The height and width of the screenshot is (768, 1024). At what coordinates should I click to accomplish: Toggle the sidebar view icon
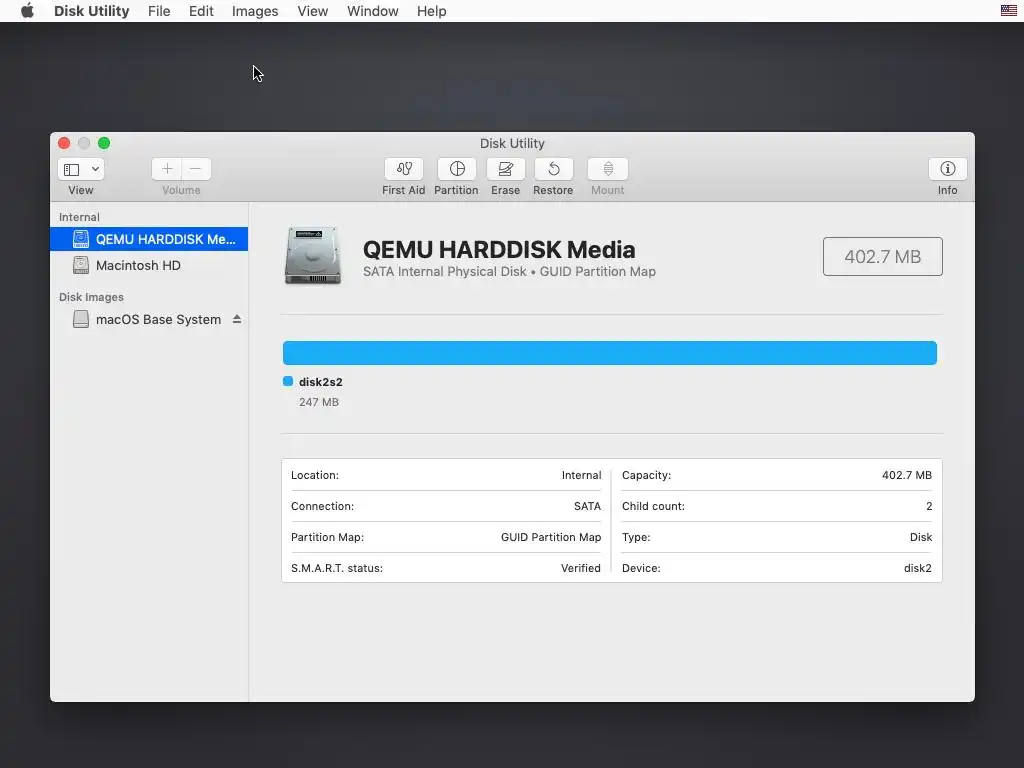point(72,169)
